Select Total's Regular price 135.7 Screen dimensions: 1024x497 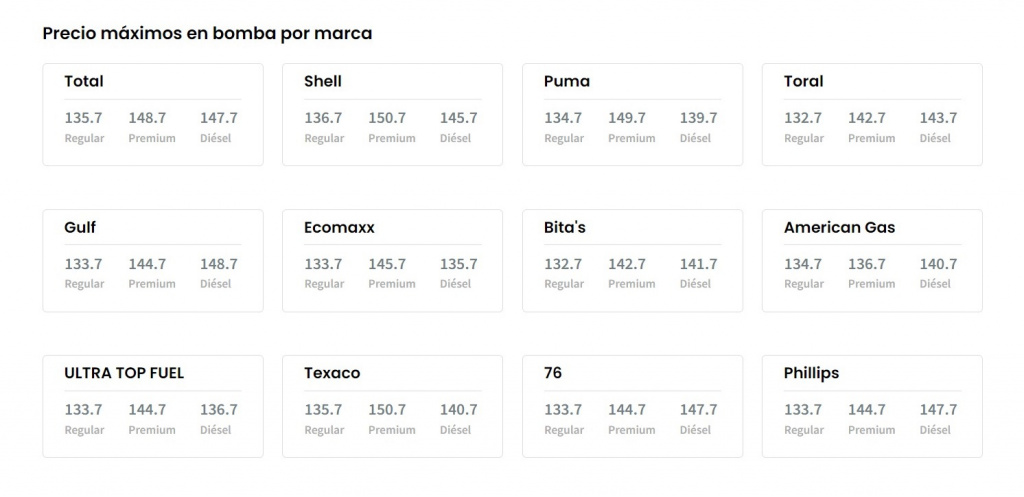coord(84,118)
